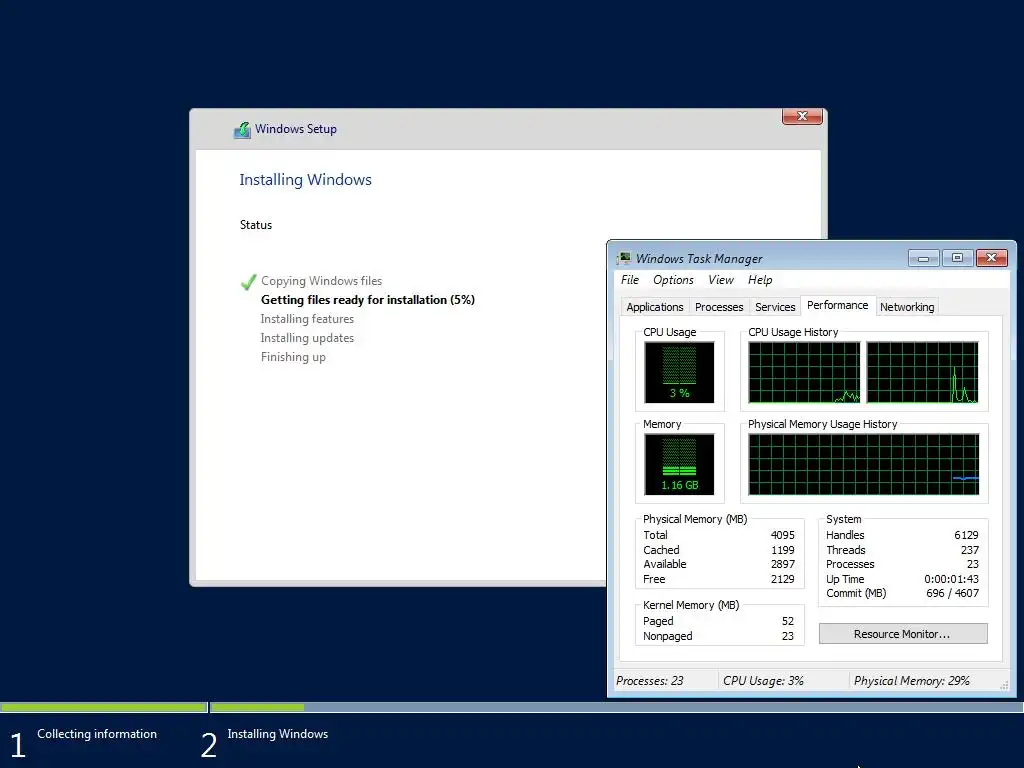Switch to the Applications tab

(654, 307)
